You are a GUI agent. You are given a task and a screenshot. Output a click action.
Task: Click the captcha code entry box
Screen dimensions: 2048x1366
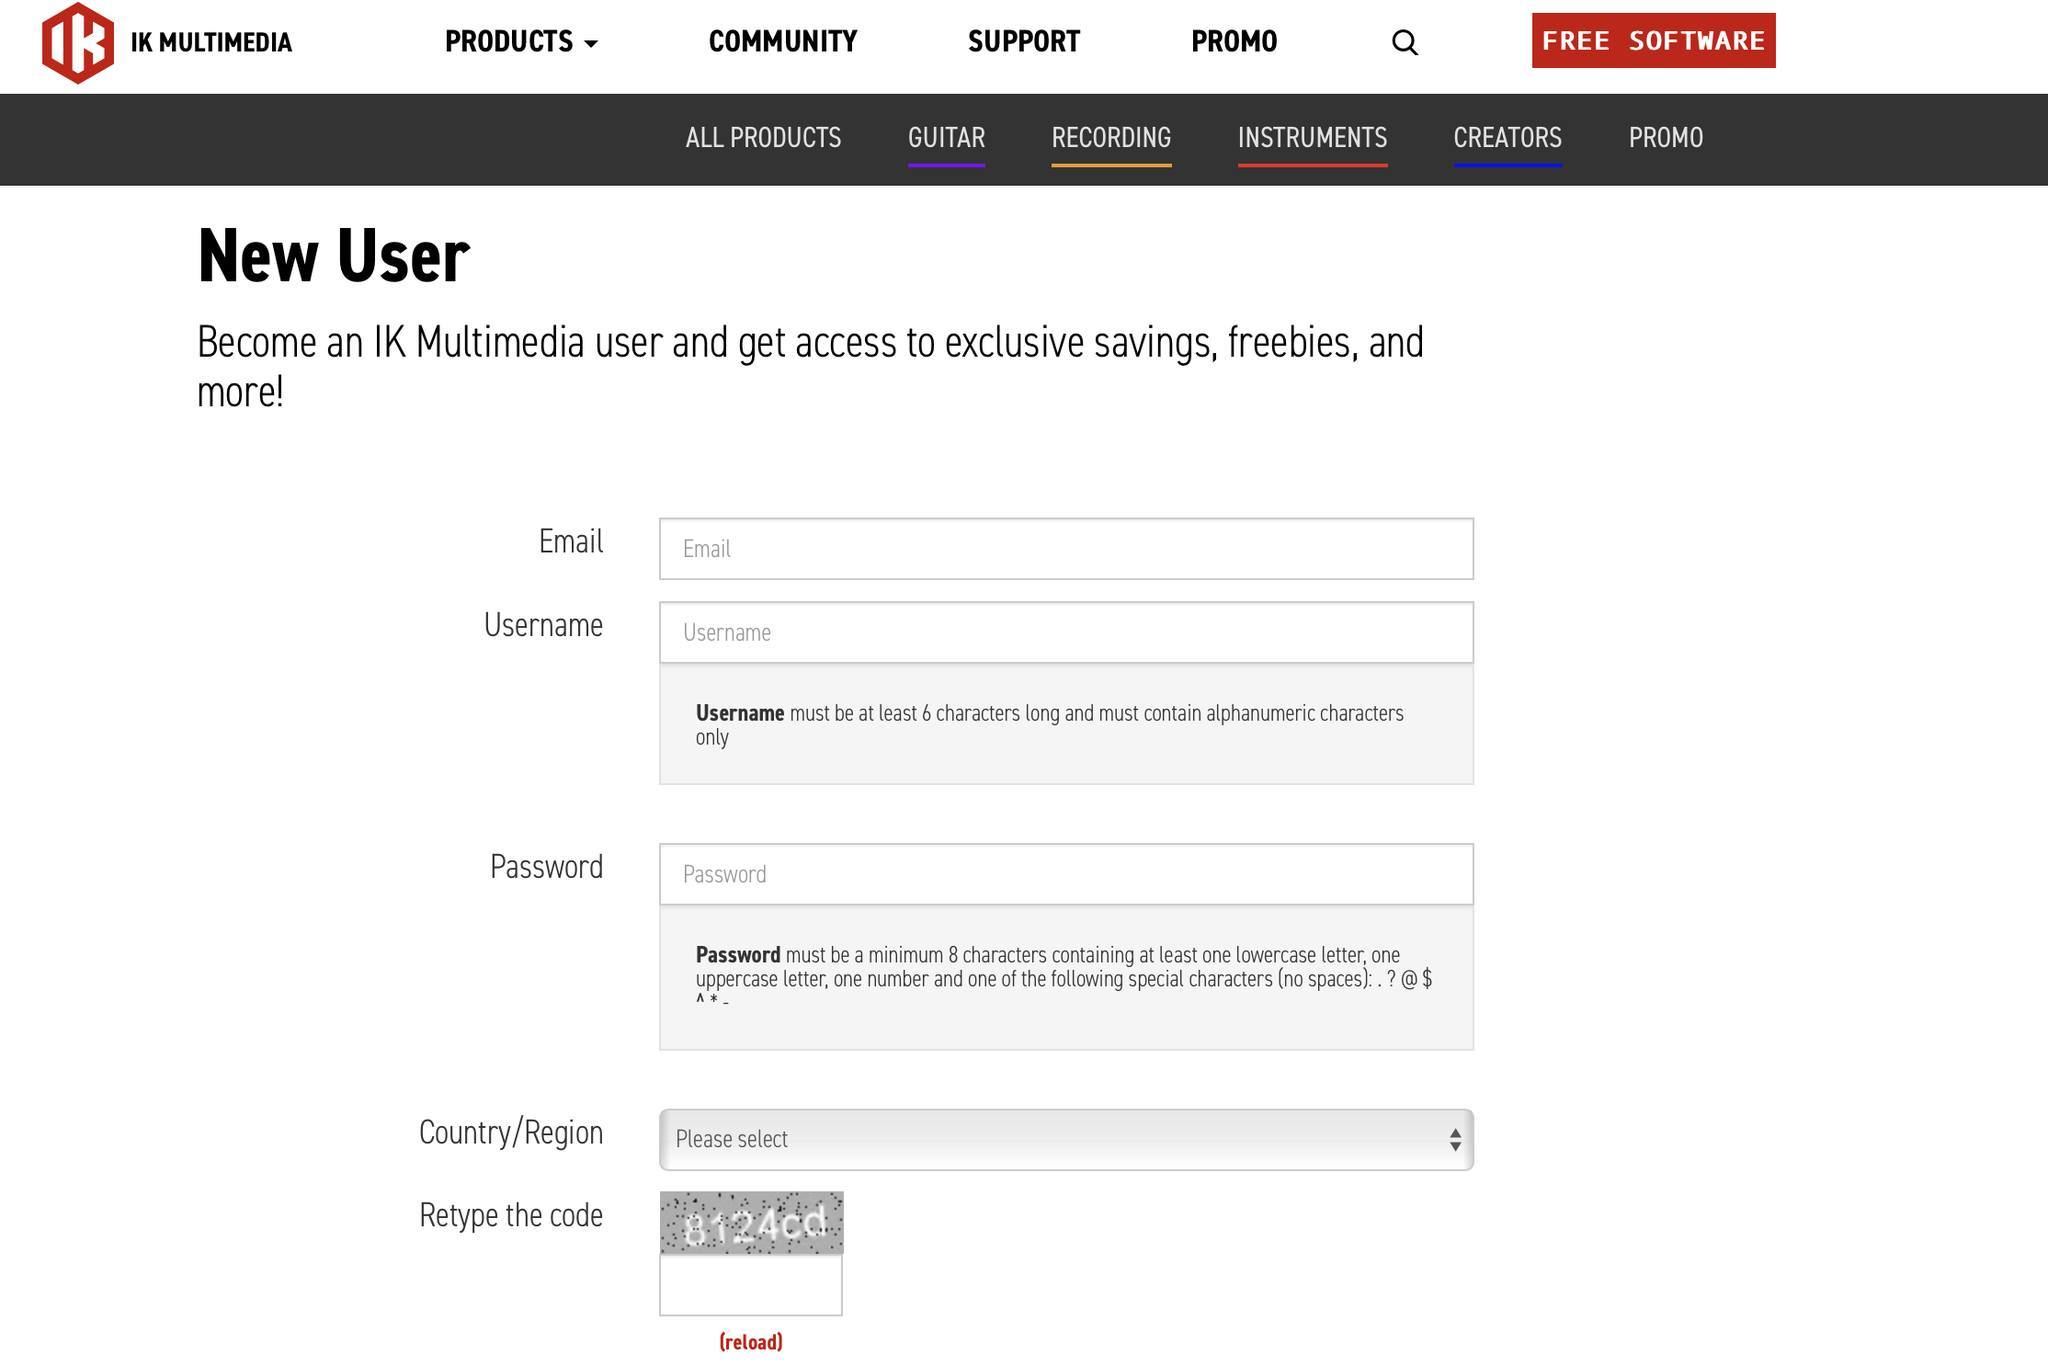[751, 1285]
